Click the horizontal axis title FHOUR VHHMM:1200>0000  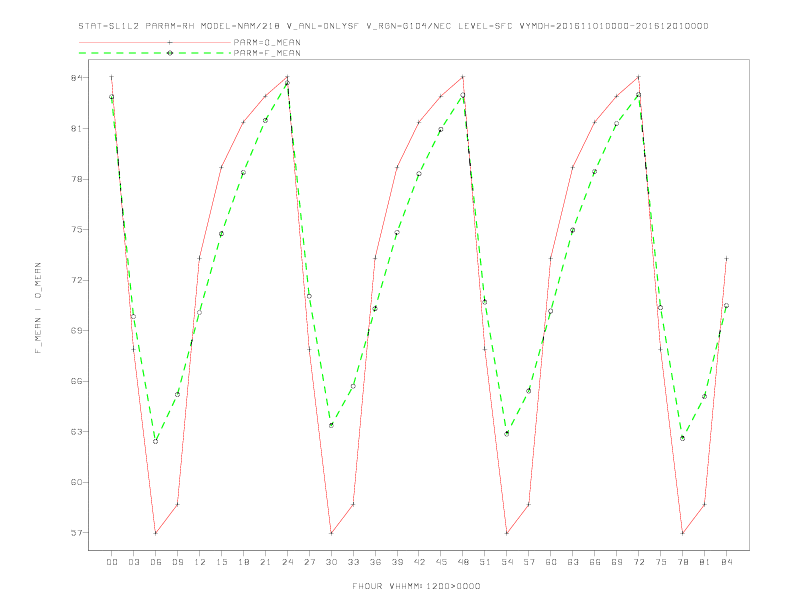click(416, 586)
